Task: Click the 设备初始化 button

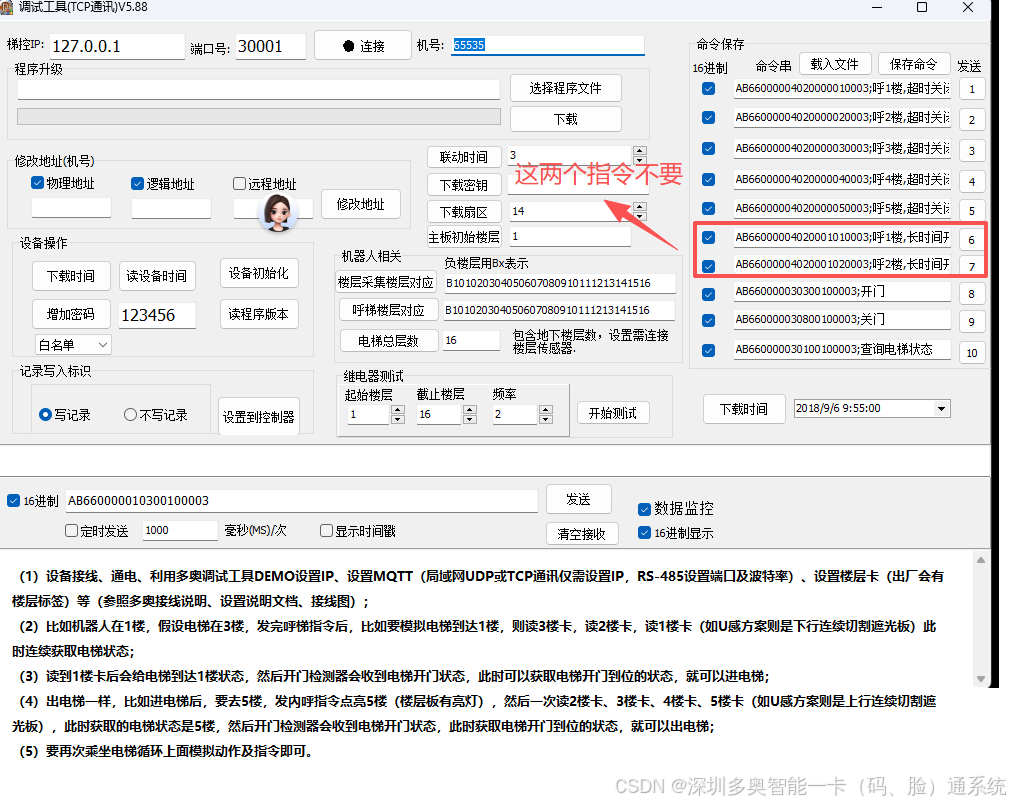Action: 259,273
